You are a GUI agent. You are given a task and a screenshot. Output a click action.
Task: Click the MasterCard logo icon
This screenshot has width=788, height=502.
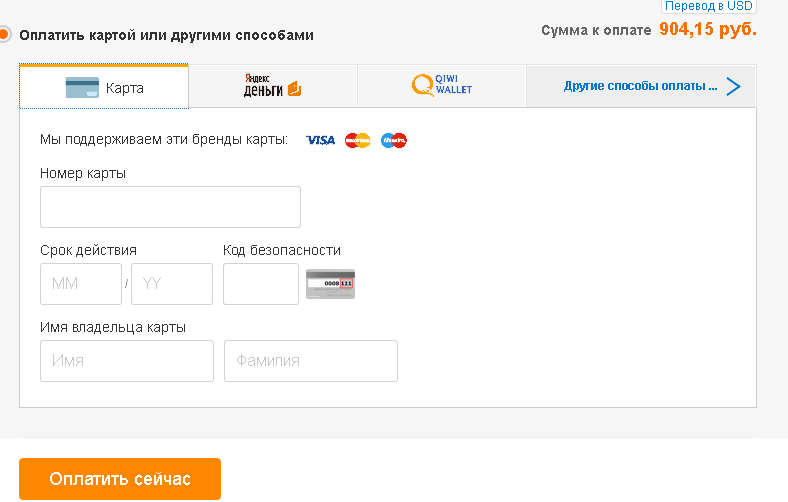pyautogui.click(x=357, y=140)
